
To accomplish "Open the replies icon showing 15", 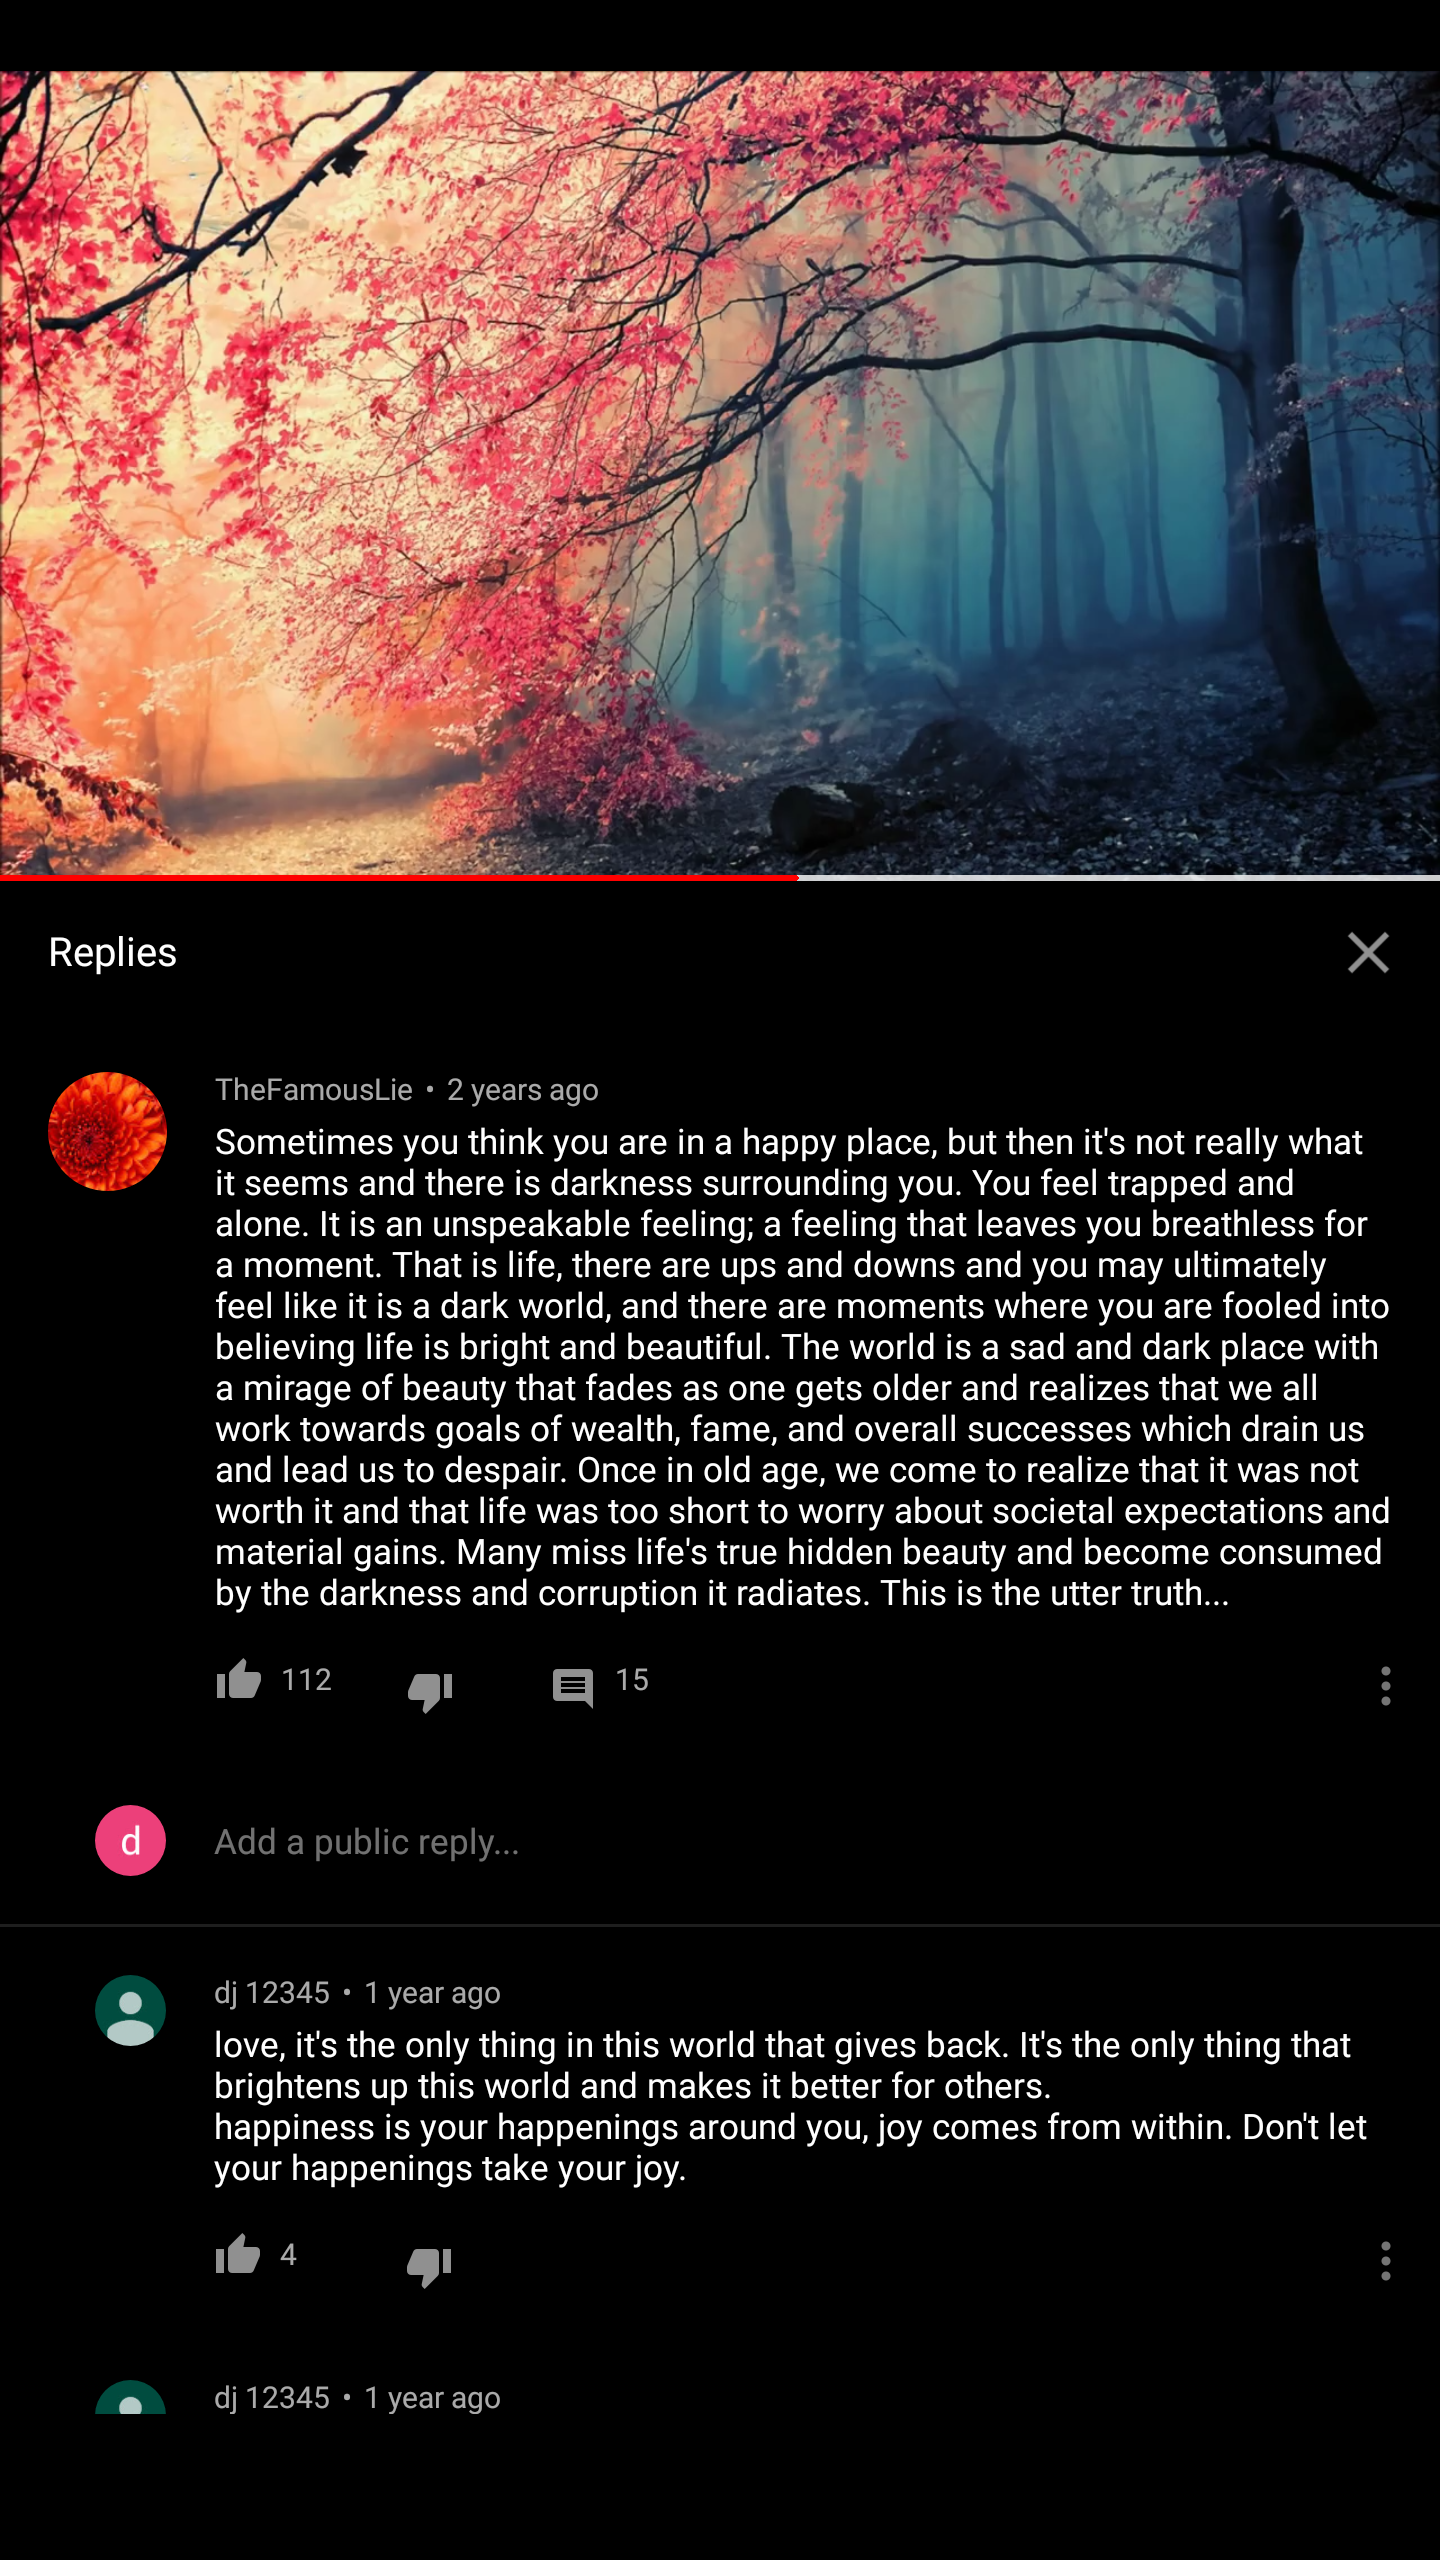I will [573, 1687].
